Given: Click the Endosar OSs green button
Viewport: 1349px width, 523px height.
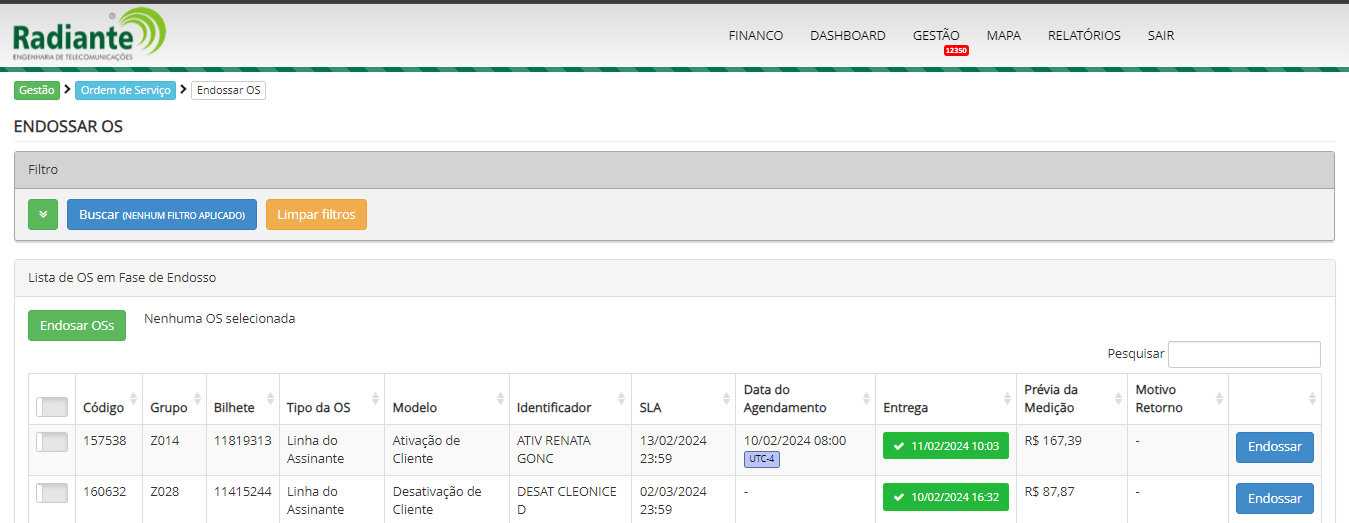Looking at the screenshot, I should (77, 326).
